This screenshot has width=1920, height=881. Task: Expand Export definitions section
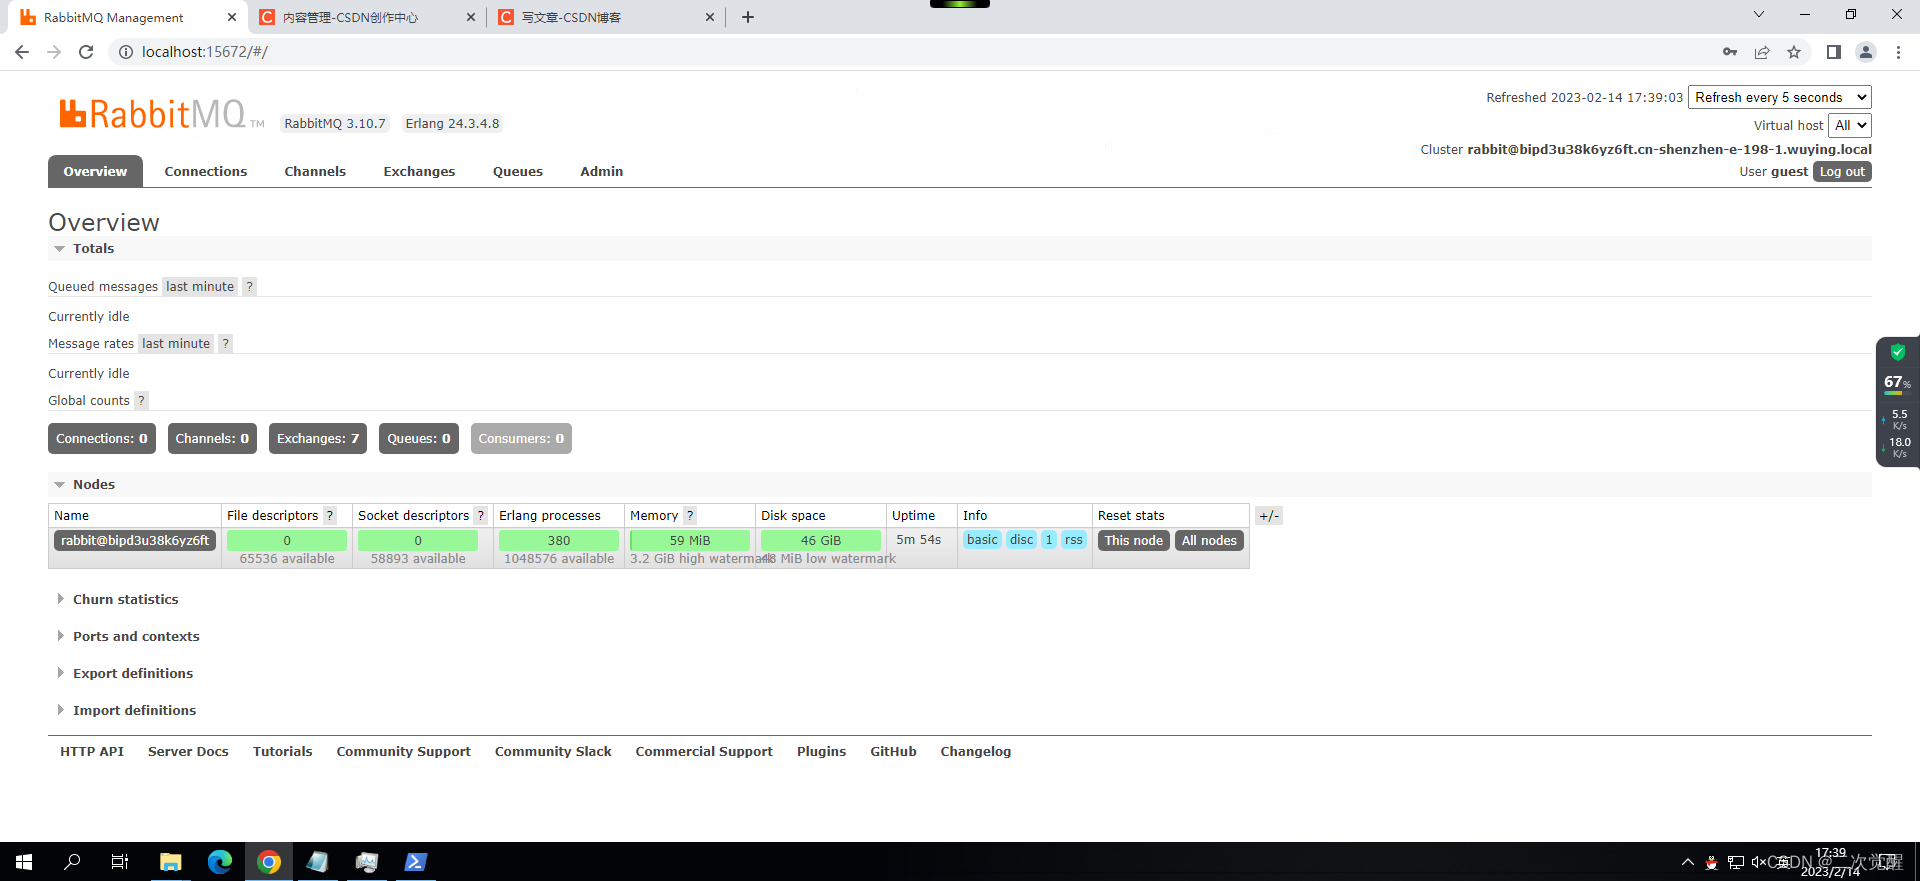point(133,673)
